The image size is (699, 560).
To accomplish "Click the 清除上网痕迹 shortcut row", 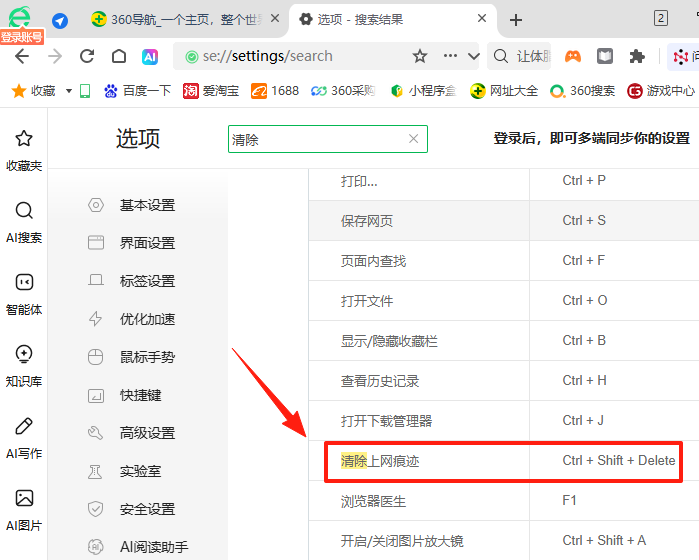I will [x=504, y=461].
